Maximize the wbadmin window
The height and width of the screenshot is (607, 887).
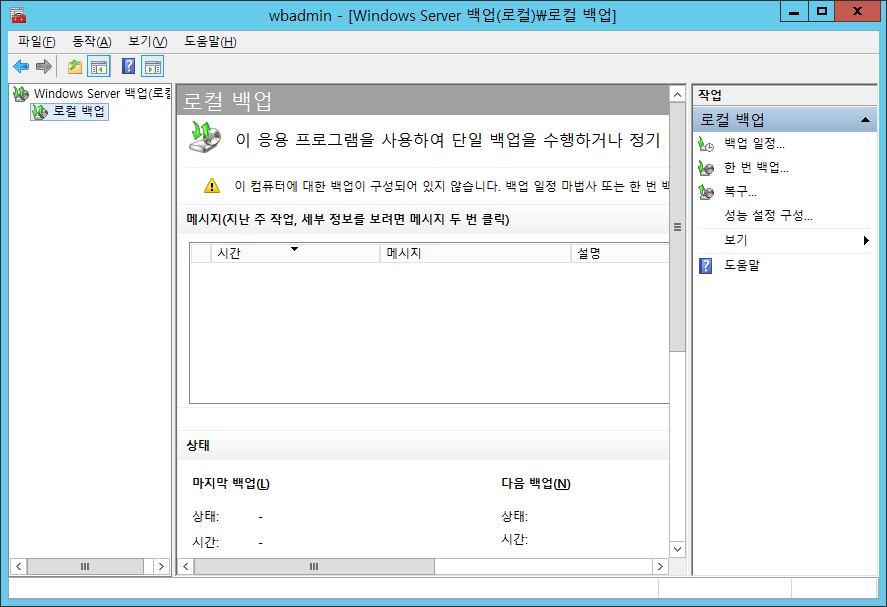coord(821,11)
